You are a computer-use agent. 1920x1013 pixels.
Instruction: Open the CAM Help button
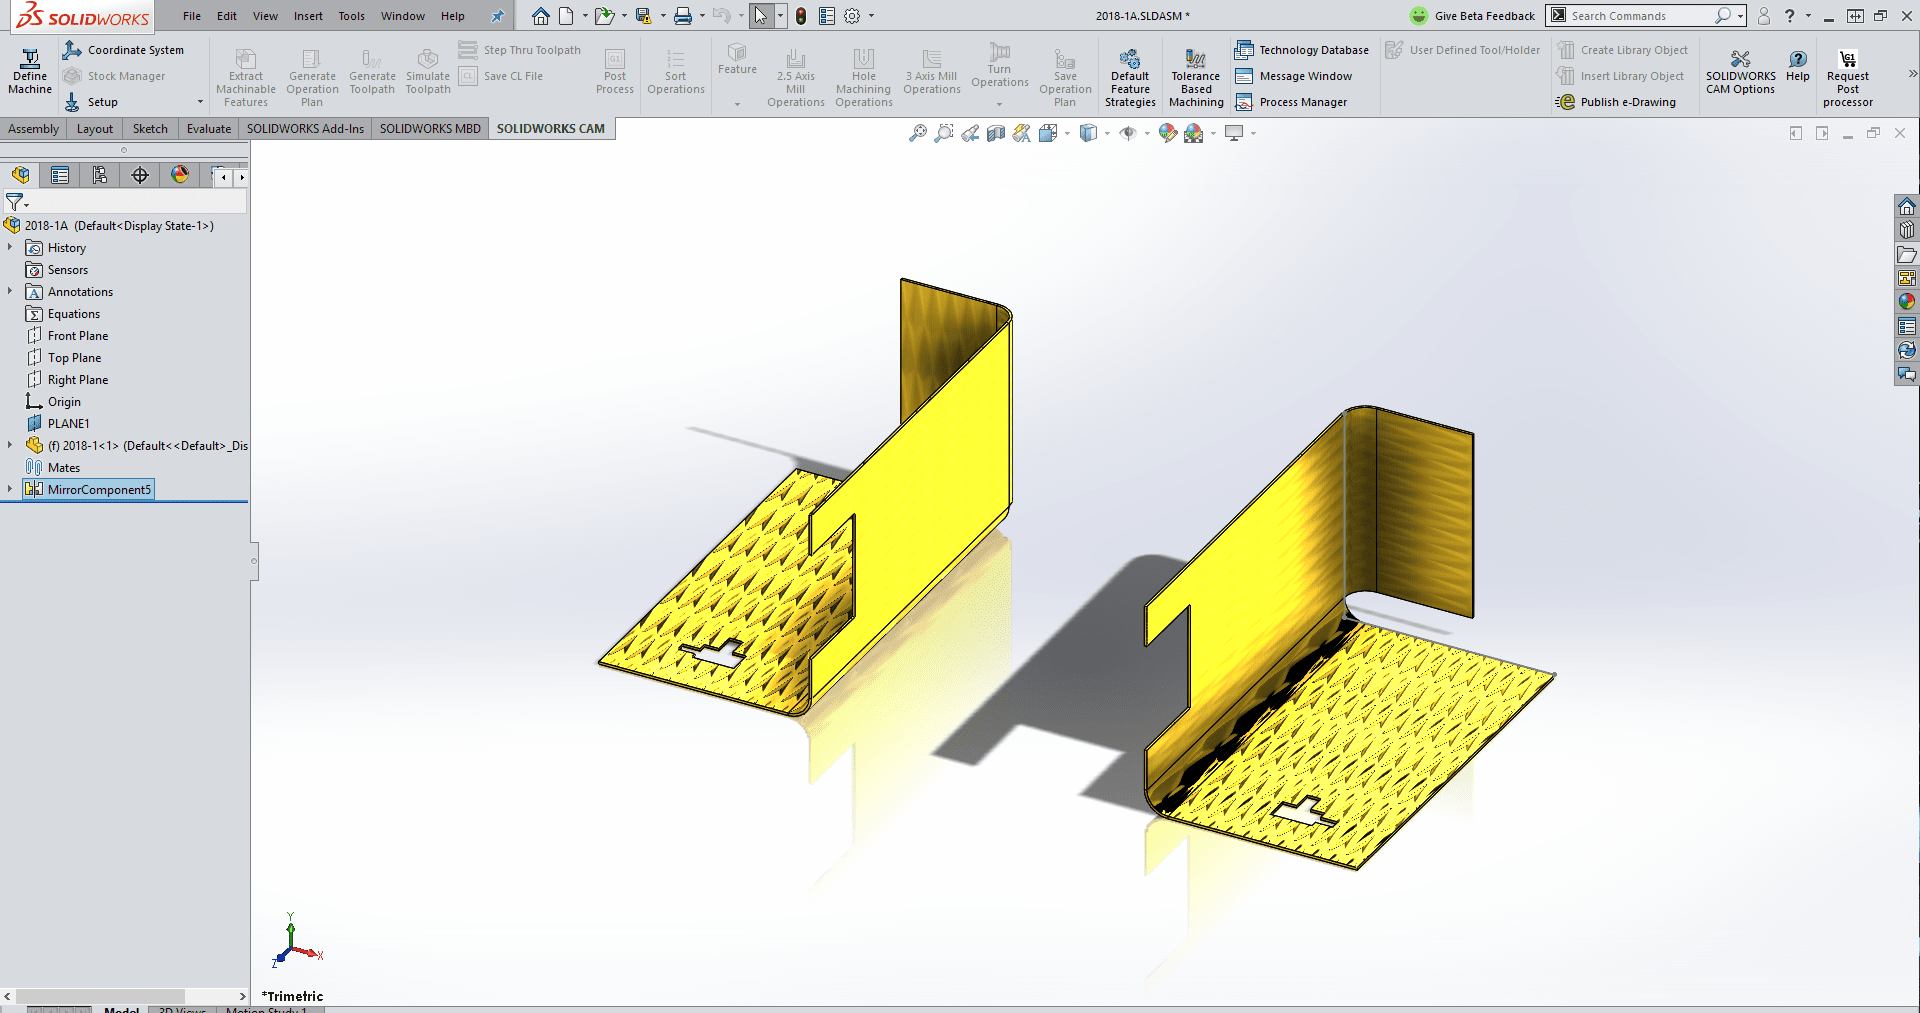tap(1798, 66)
